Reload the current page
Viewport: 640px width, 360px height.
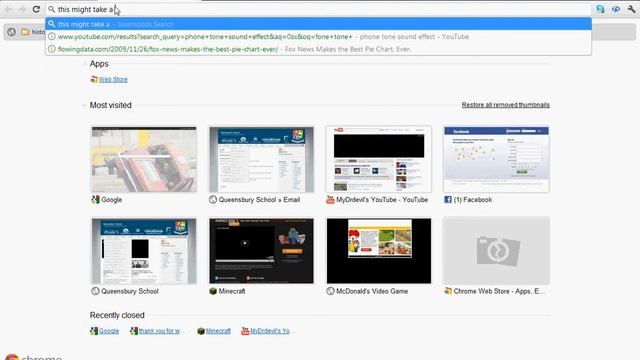coord(36,9)
